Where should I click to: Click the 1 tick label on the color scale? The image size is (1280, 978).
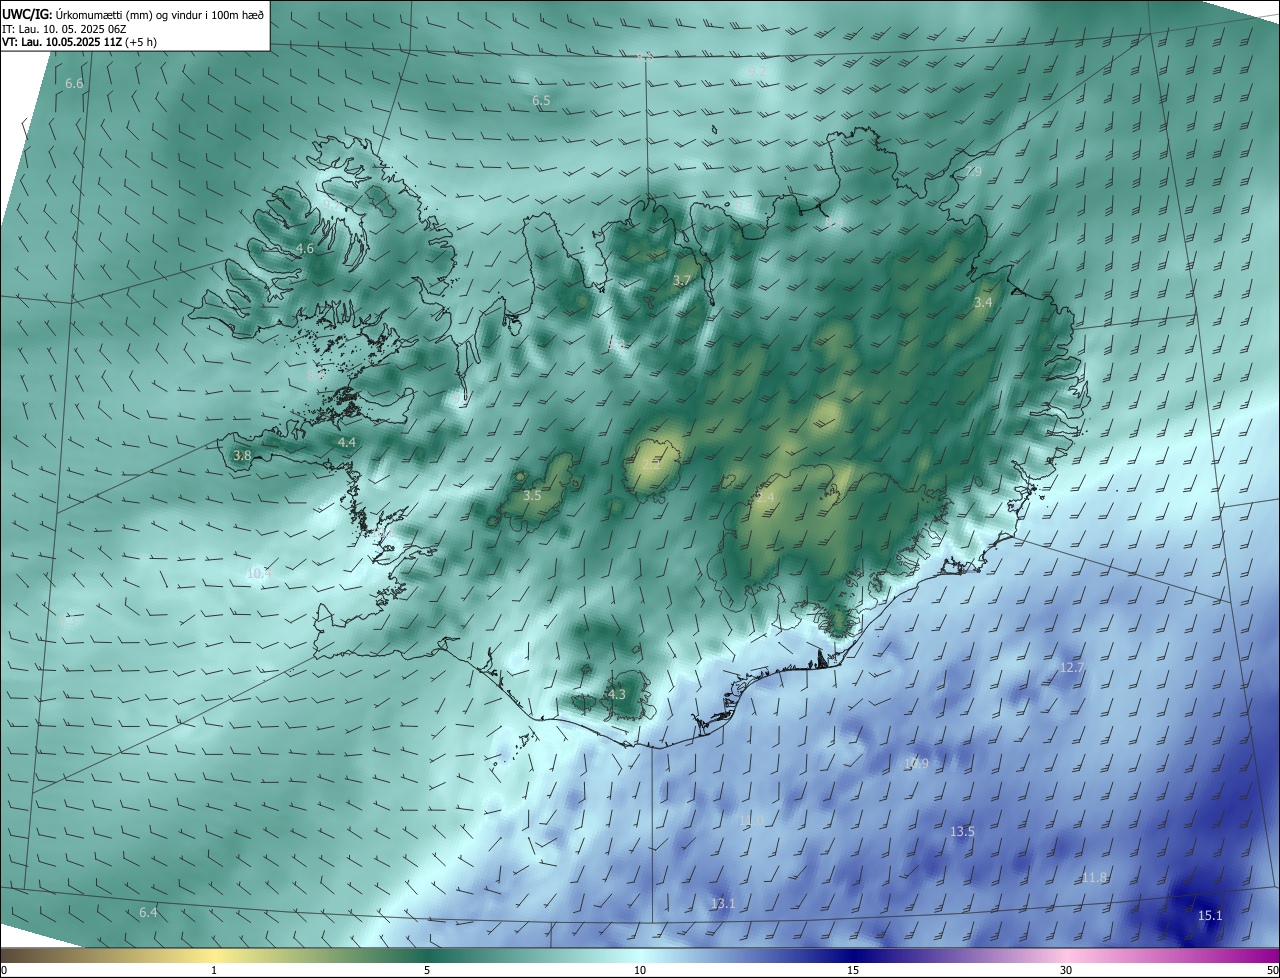coord(214,971)
